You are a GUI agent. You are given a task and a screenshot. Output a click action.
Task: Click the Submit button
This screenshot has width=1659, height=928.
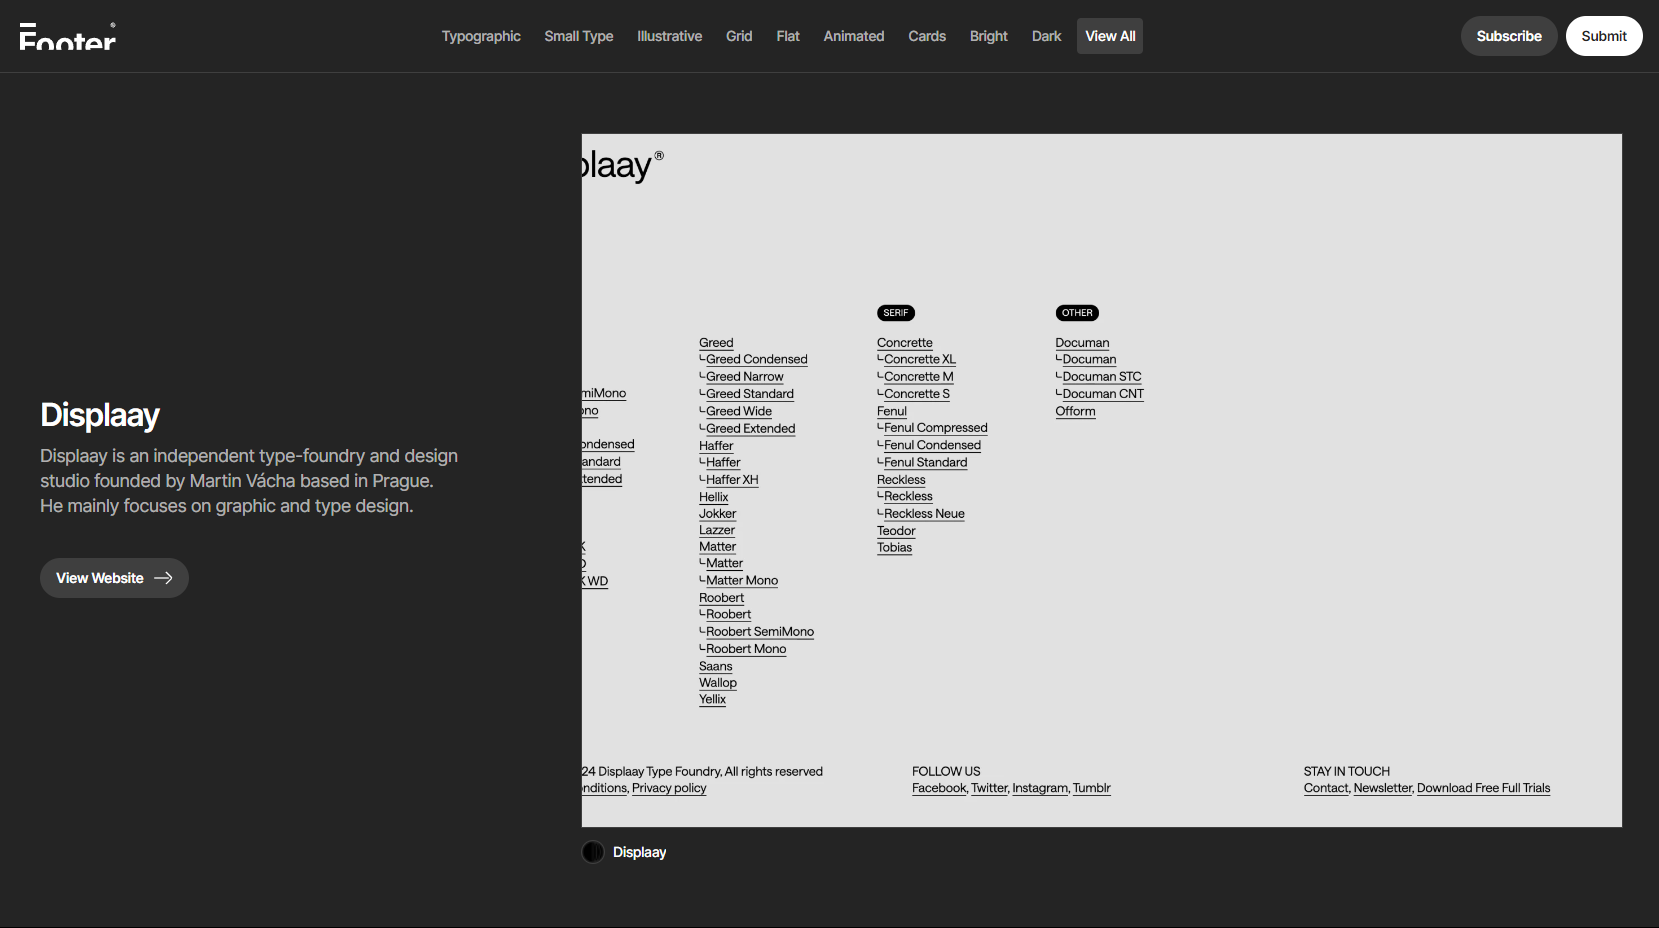[x=1604, y=36]
